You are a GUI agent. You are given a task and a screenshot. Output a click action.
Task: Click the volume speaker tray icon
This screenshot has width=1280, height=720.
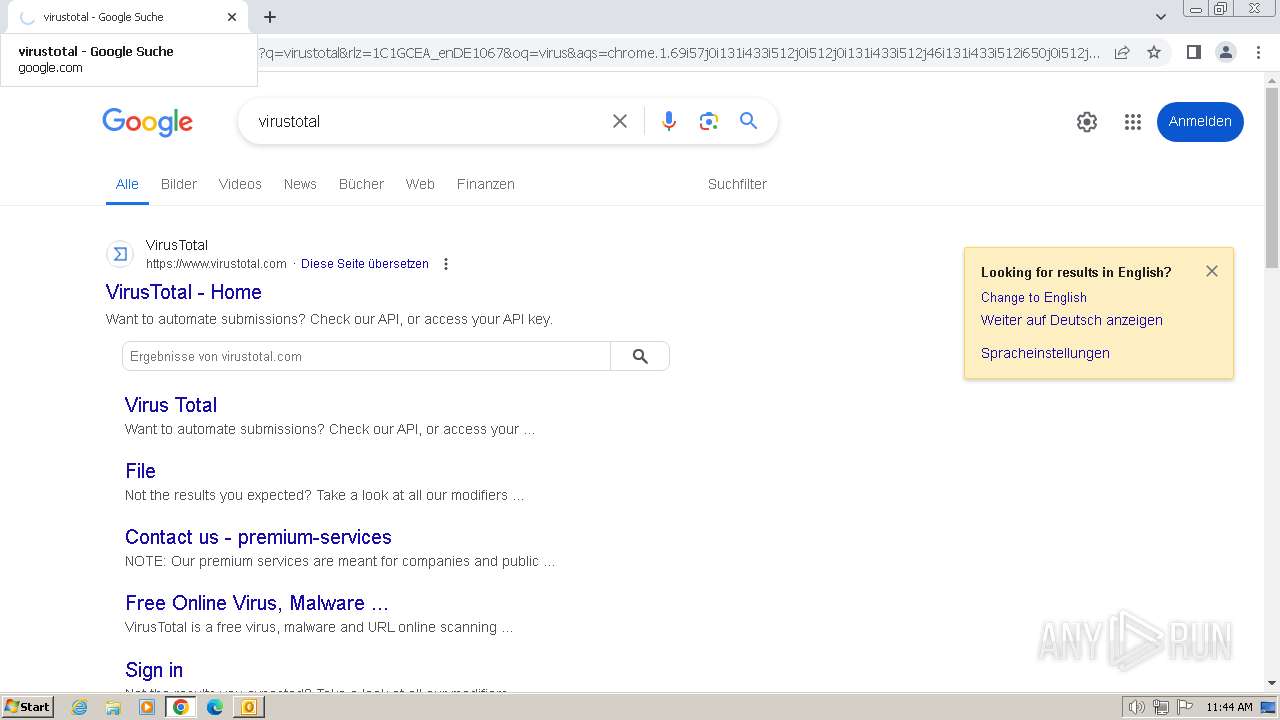pos(1137,707)
